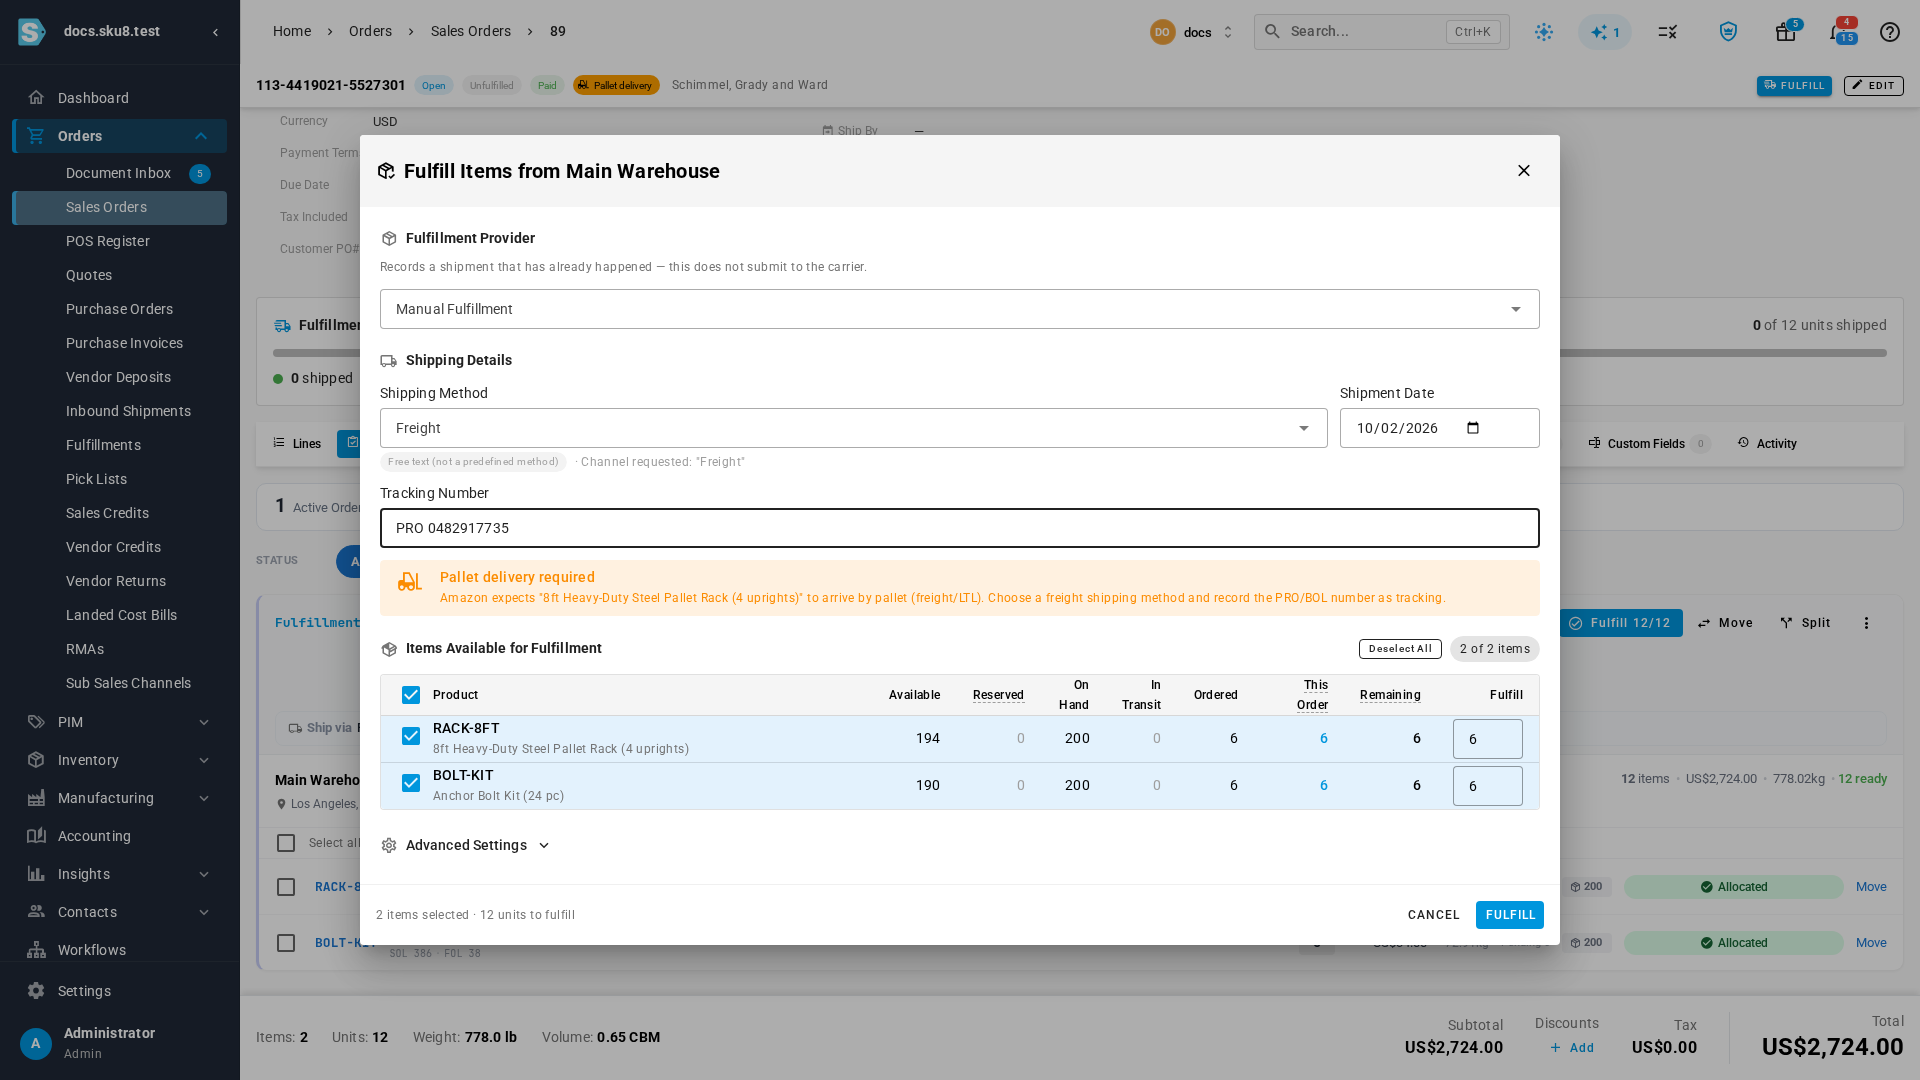Collapse the sidebar with the arrow icon
1920x1080 pixels.
pyautogui.click(x=216, y=32)
